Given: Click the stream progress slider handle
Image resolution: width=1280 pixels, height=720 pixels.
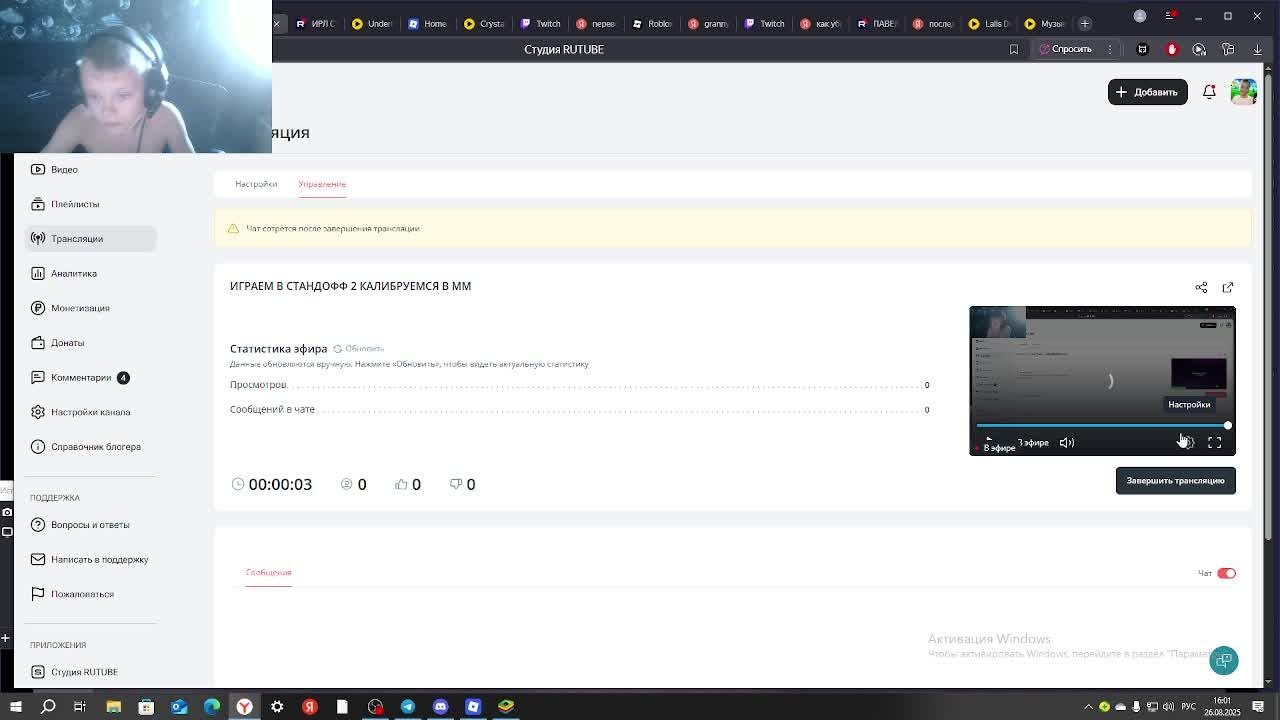Looking at the screenshot, I should coord(1227,426).
